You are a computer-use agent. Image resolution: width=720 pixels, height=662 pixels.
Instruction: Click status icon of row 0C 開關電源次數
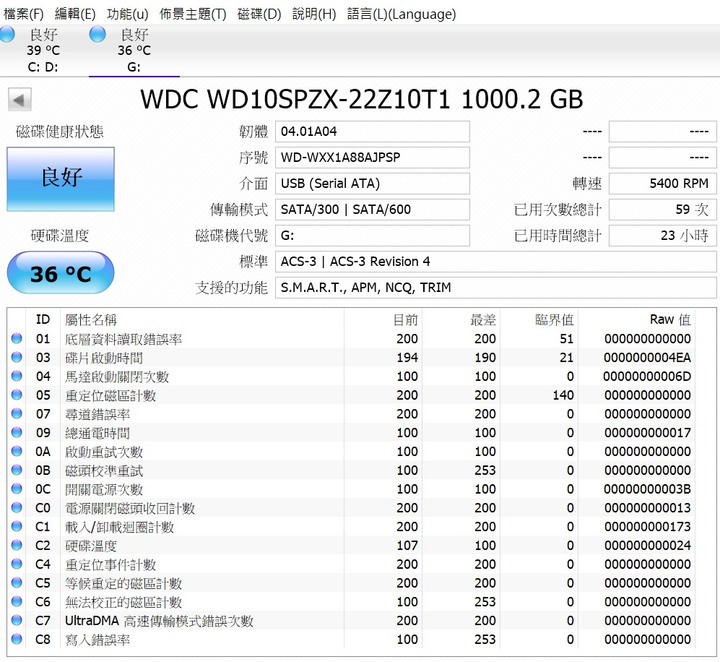tap(17, 489)
